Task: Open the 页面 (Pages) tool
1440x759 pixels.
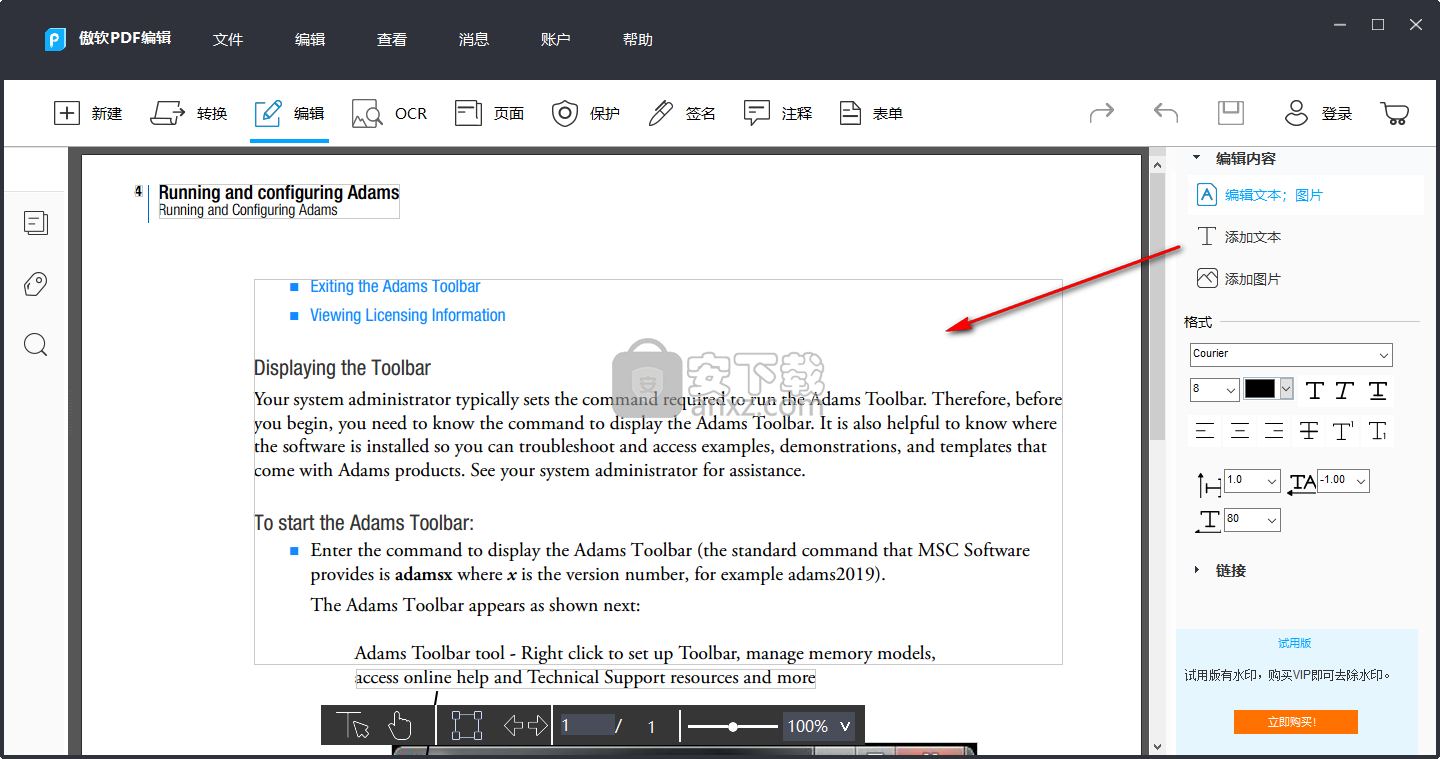Action: 489,113
